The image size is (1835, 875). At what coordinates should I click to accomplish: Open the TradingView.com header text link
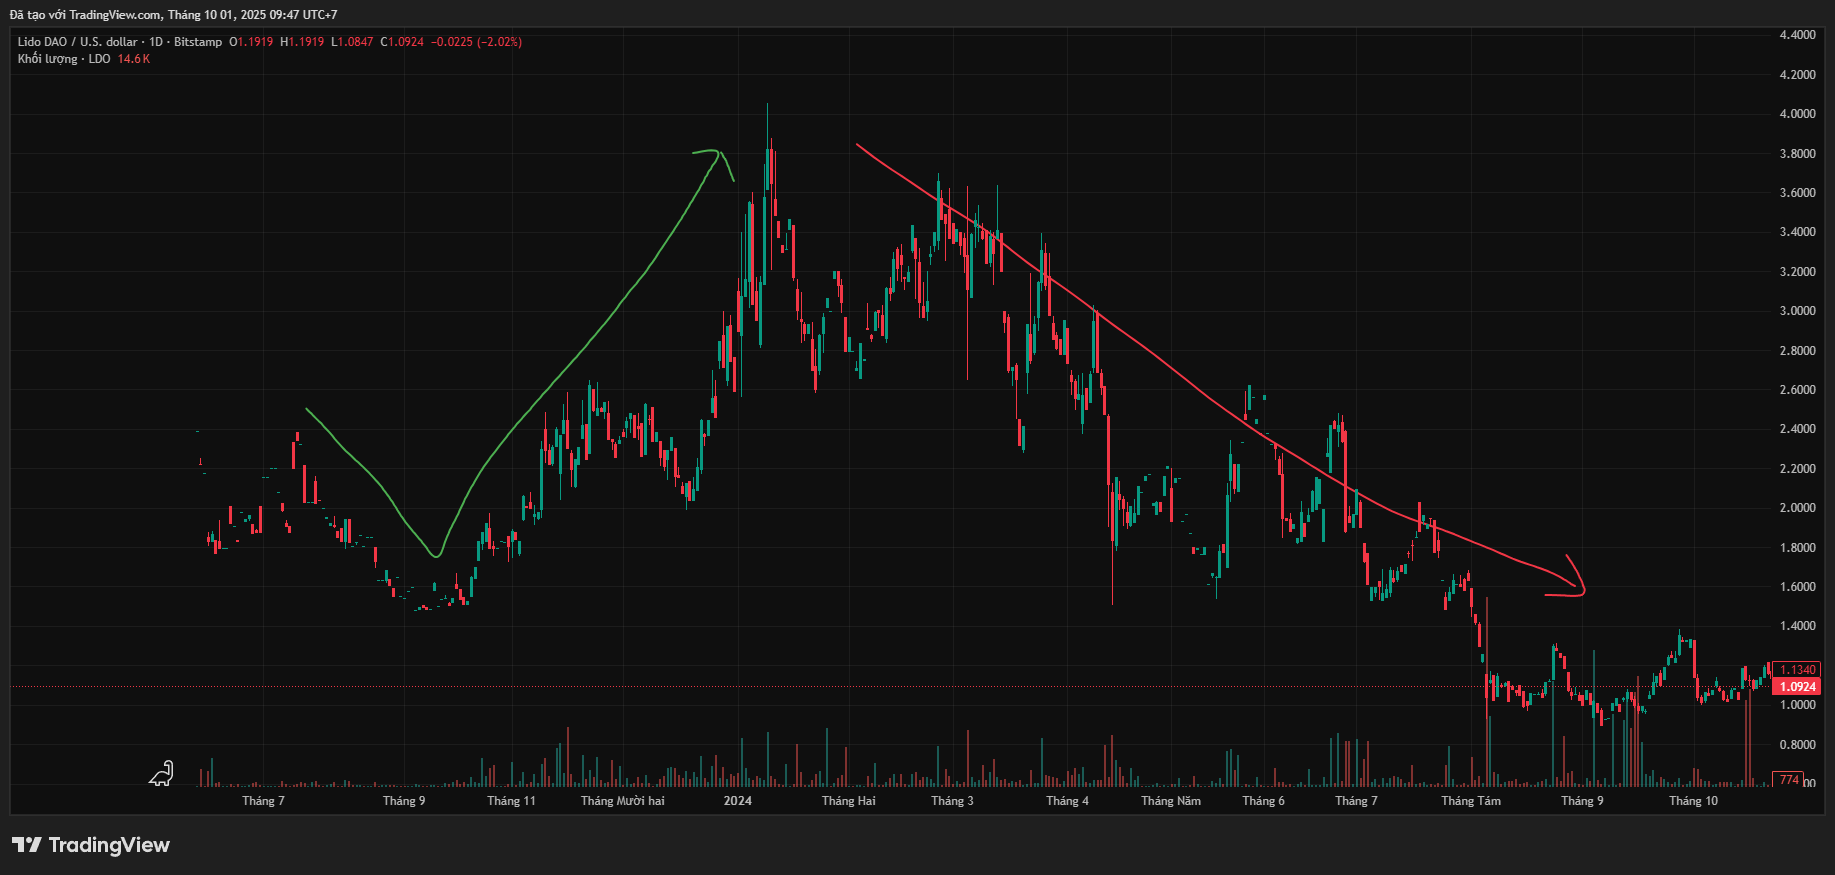coord(114,15)
